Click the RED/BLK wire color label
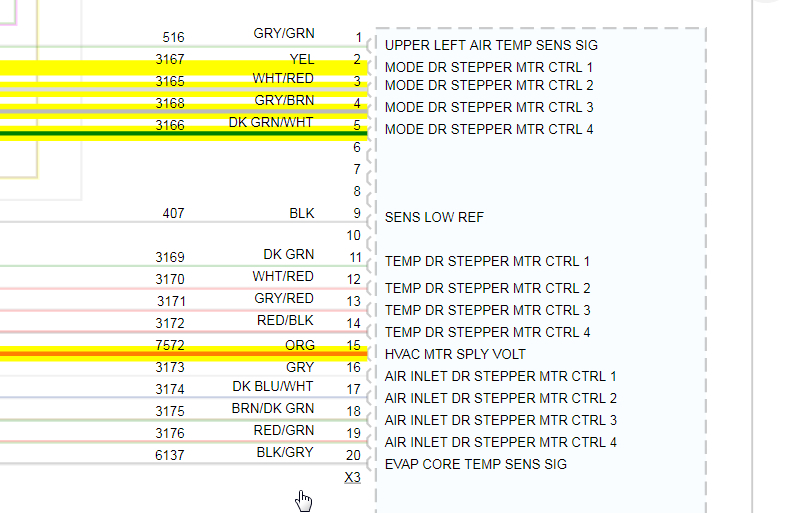 [285, 321]
